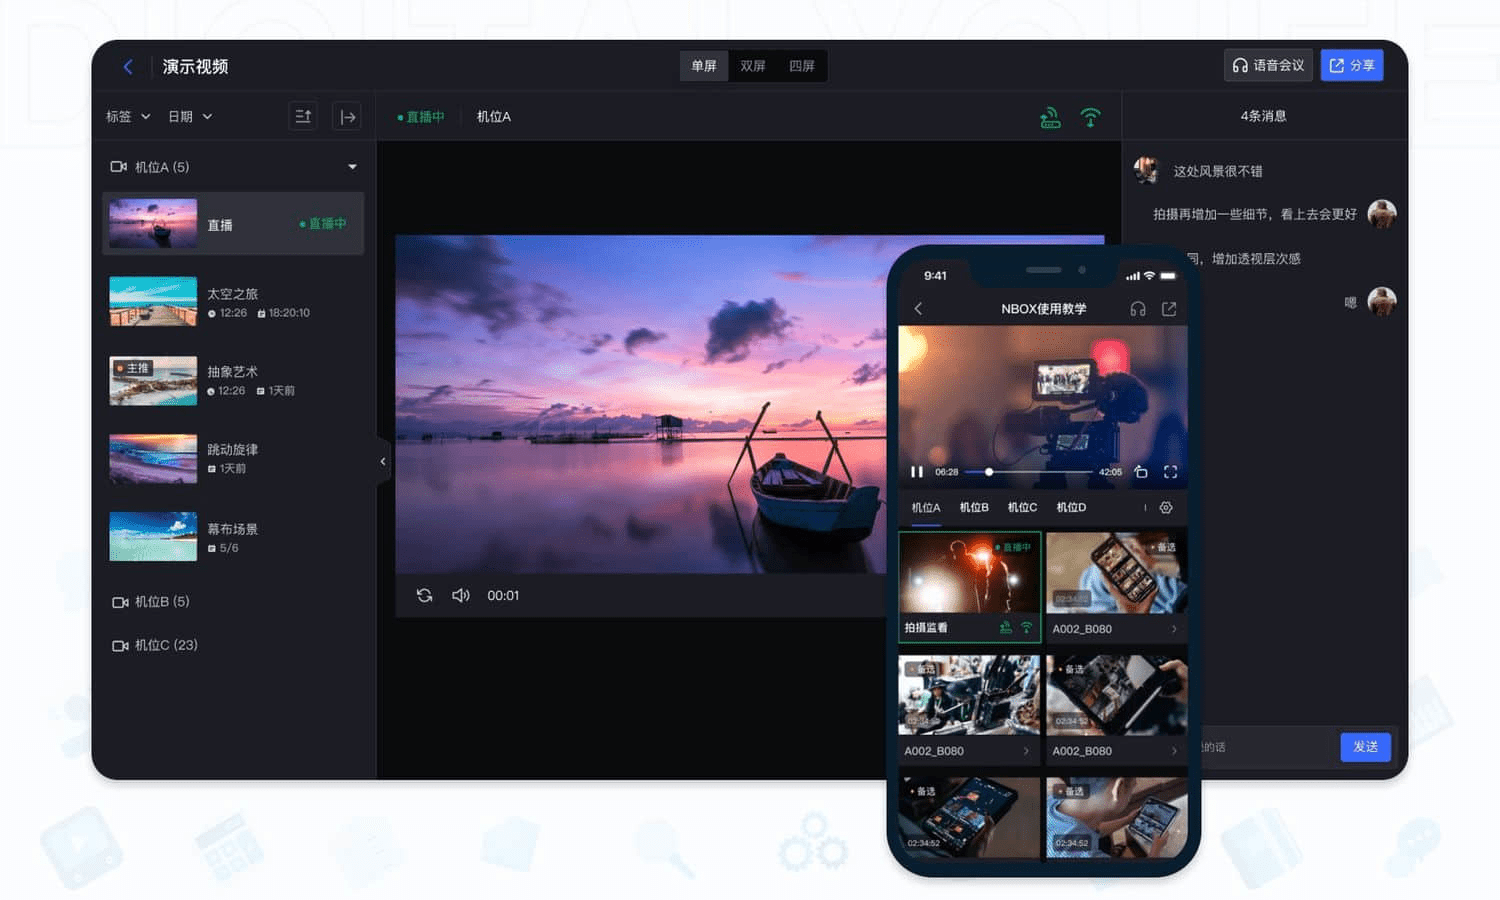Image resolution: width=1500 pixels, height=900 pixels.
Task: Click the green Wi-Fi signal icon
Action: click(1090, 117)
